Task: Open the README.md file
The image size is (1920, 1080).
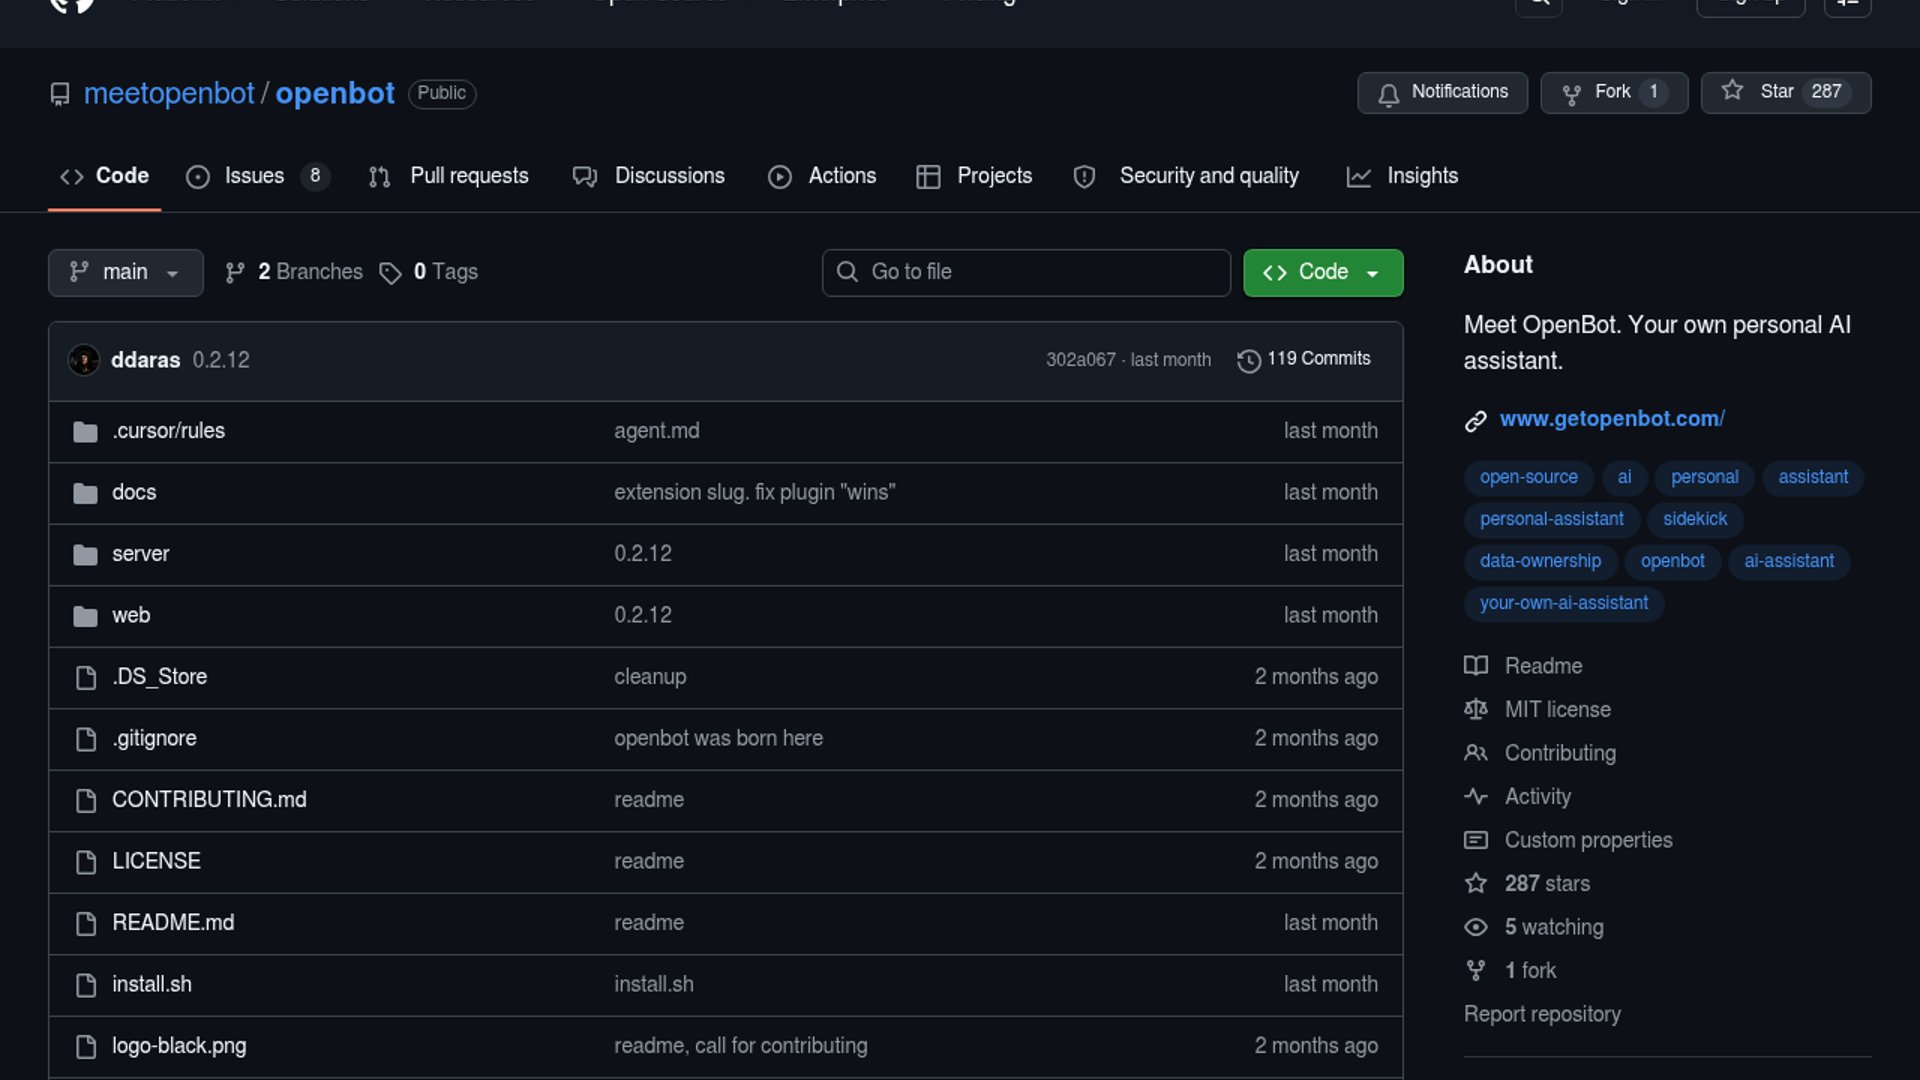Action: click(173, 923)
